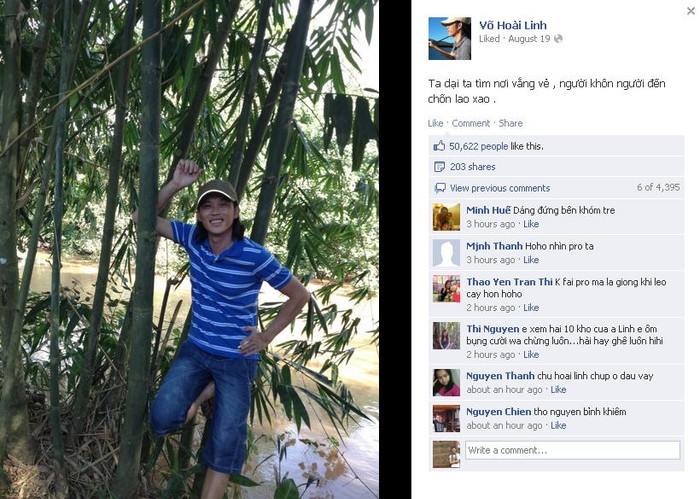Open Minh Huế's avatar thumbnail
The width and height of the screenshot is (700, 499).
pyautogui.click(x=446, y=217)
